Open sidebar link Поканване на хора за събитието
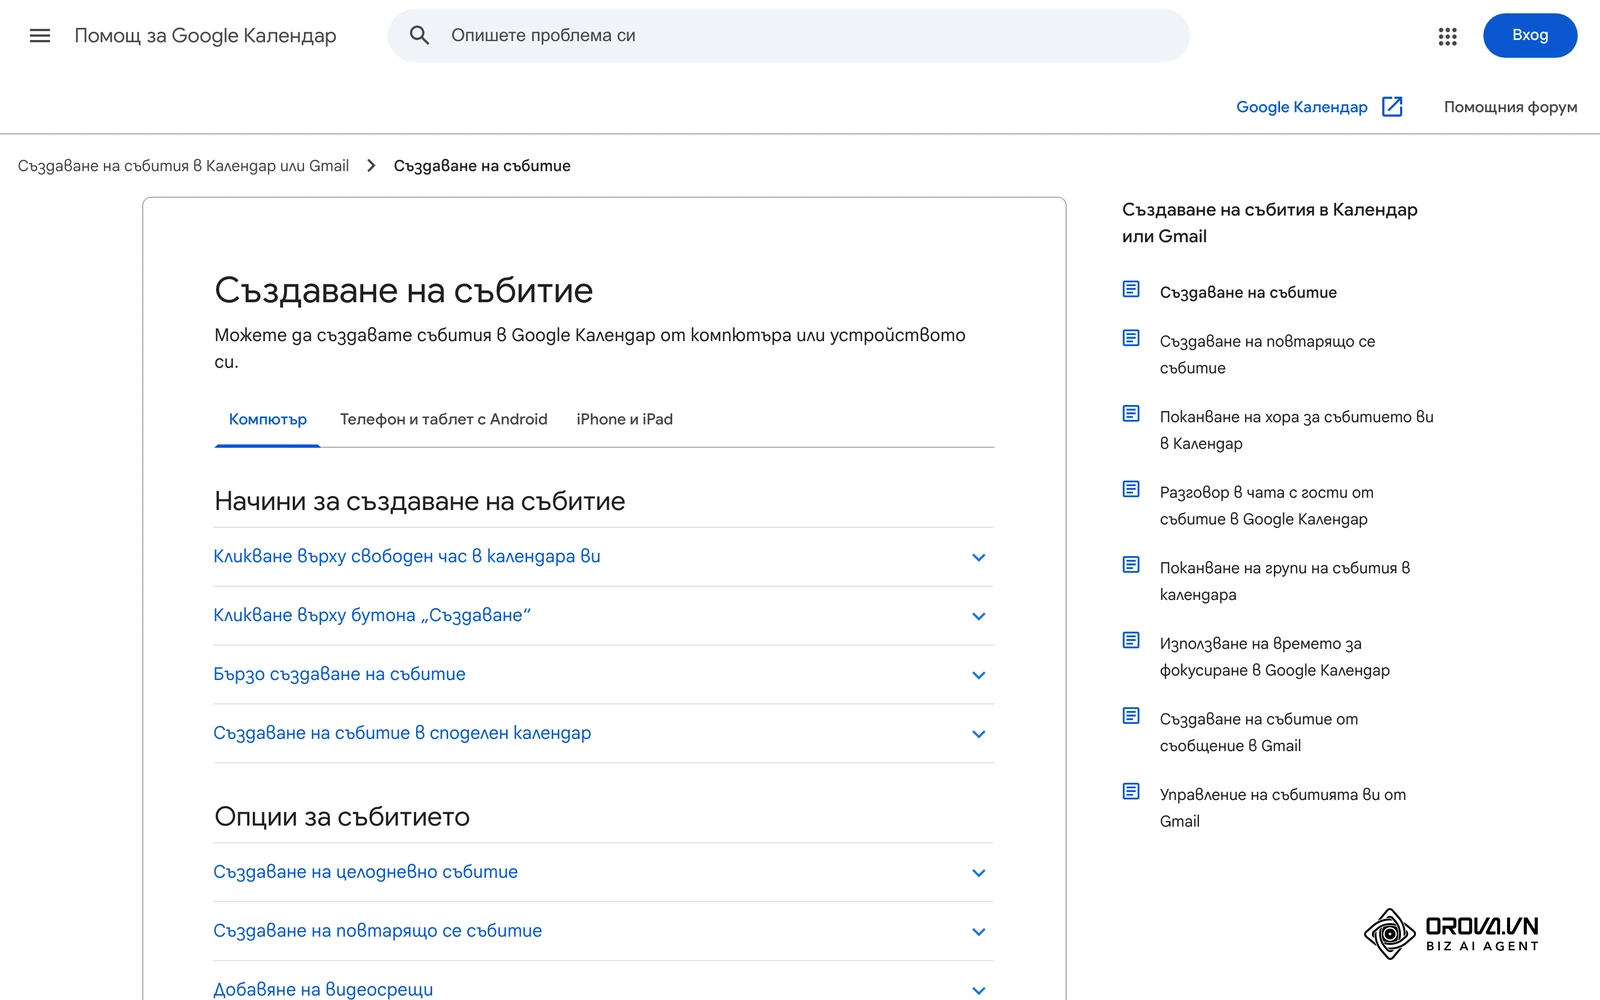 [1296, 430]
